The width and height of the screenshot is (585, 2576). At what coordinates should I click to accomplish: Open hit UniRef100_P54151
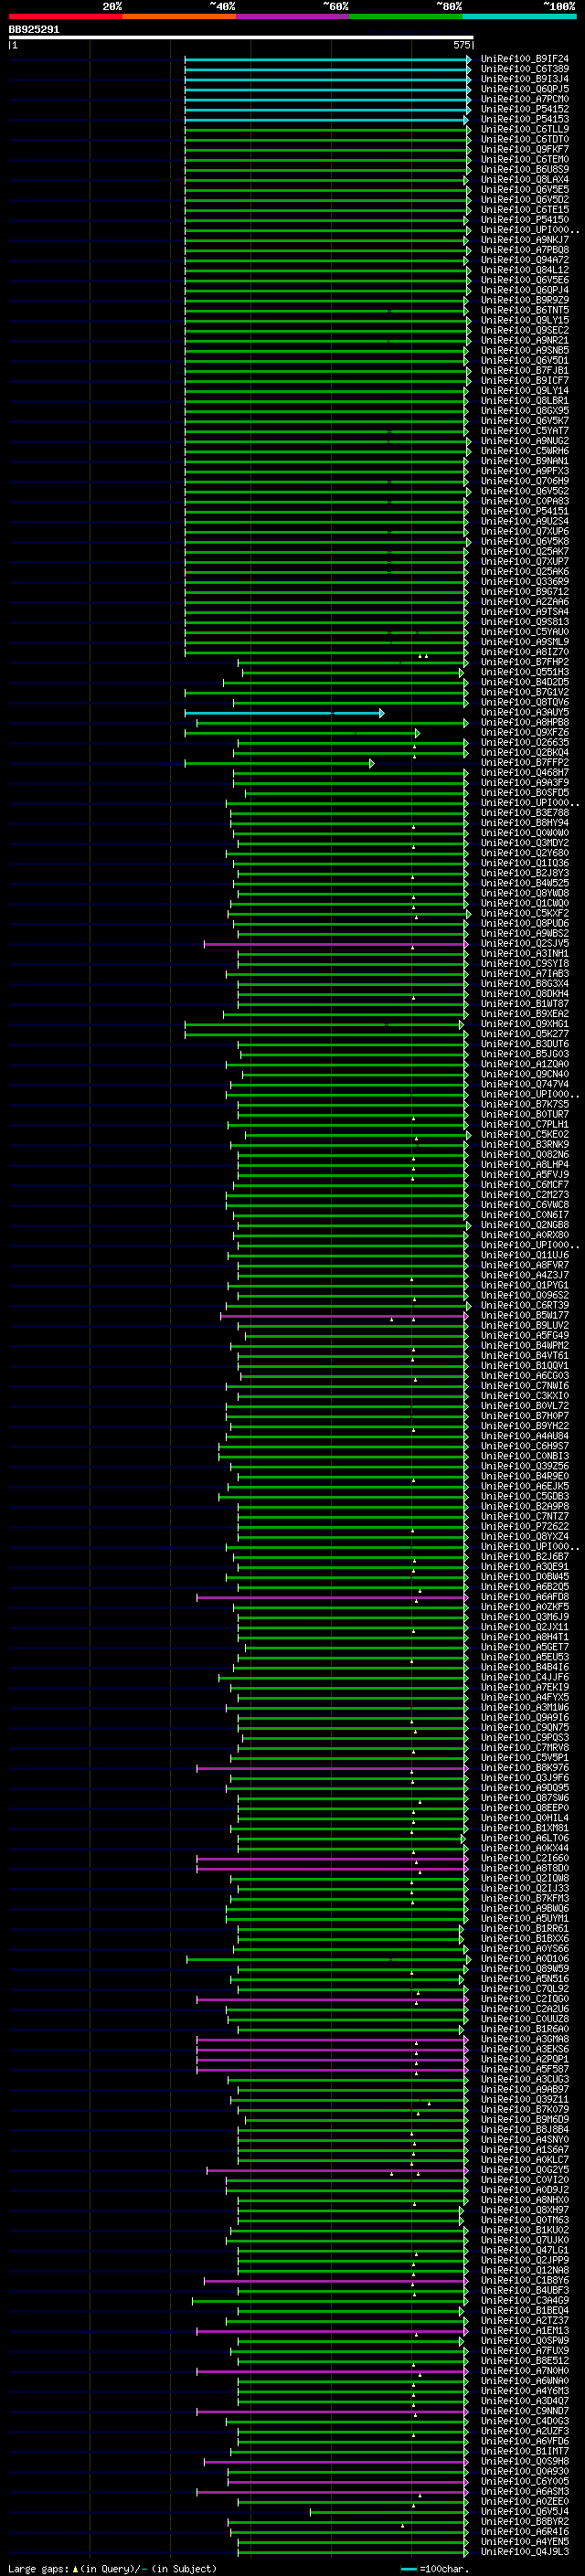tap(525, 511)
